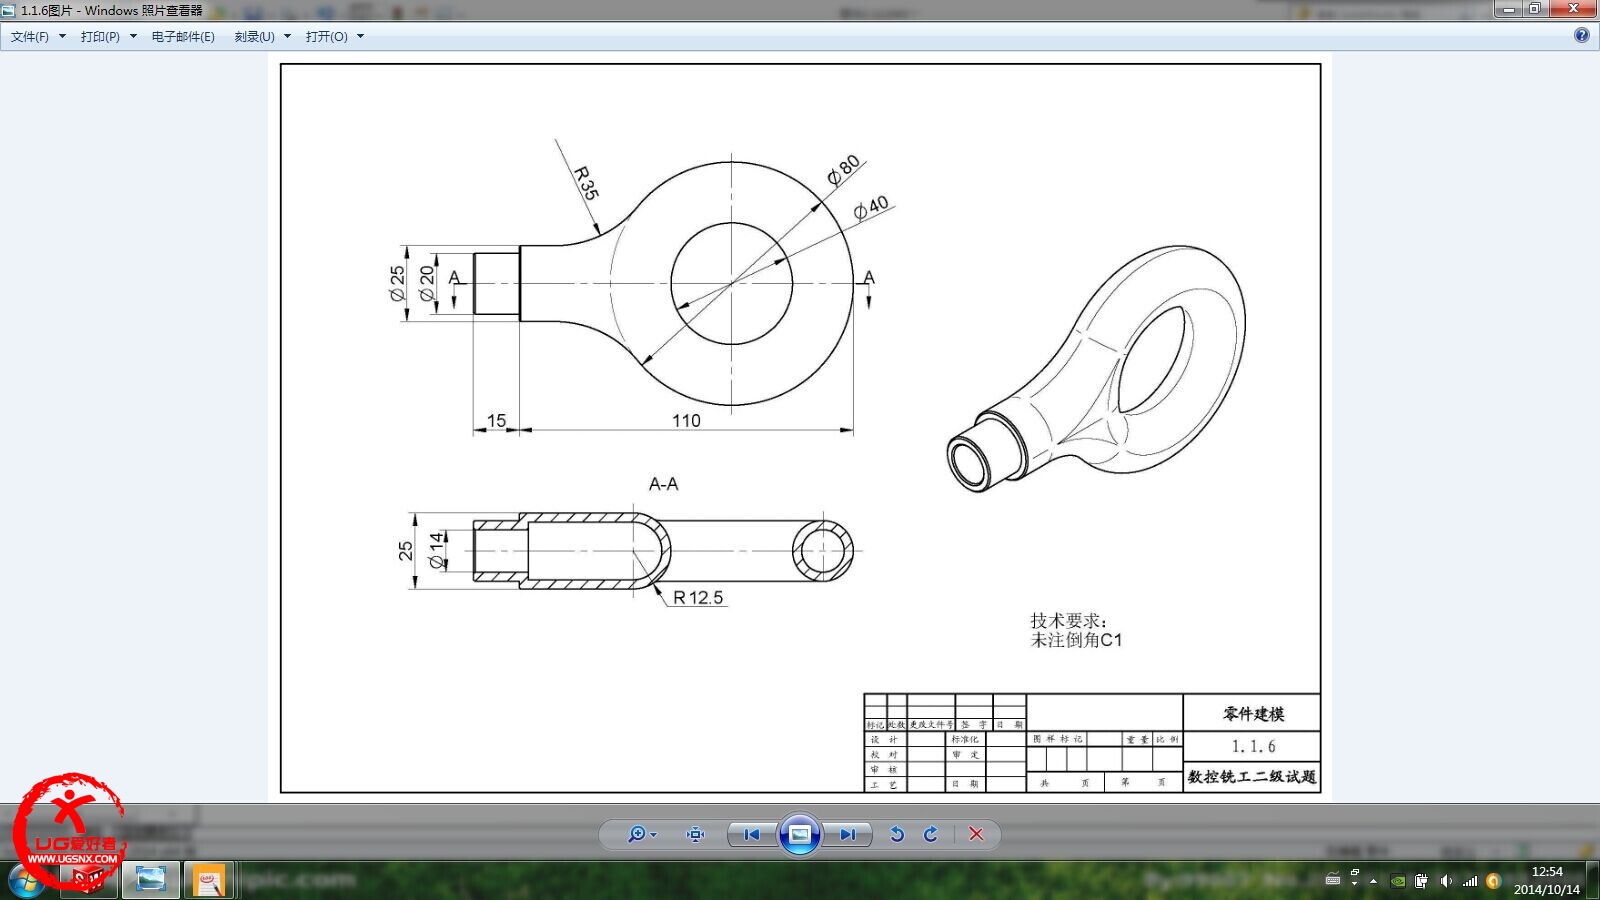Open the Help question mark icon

(1581, 36)
